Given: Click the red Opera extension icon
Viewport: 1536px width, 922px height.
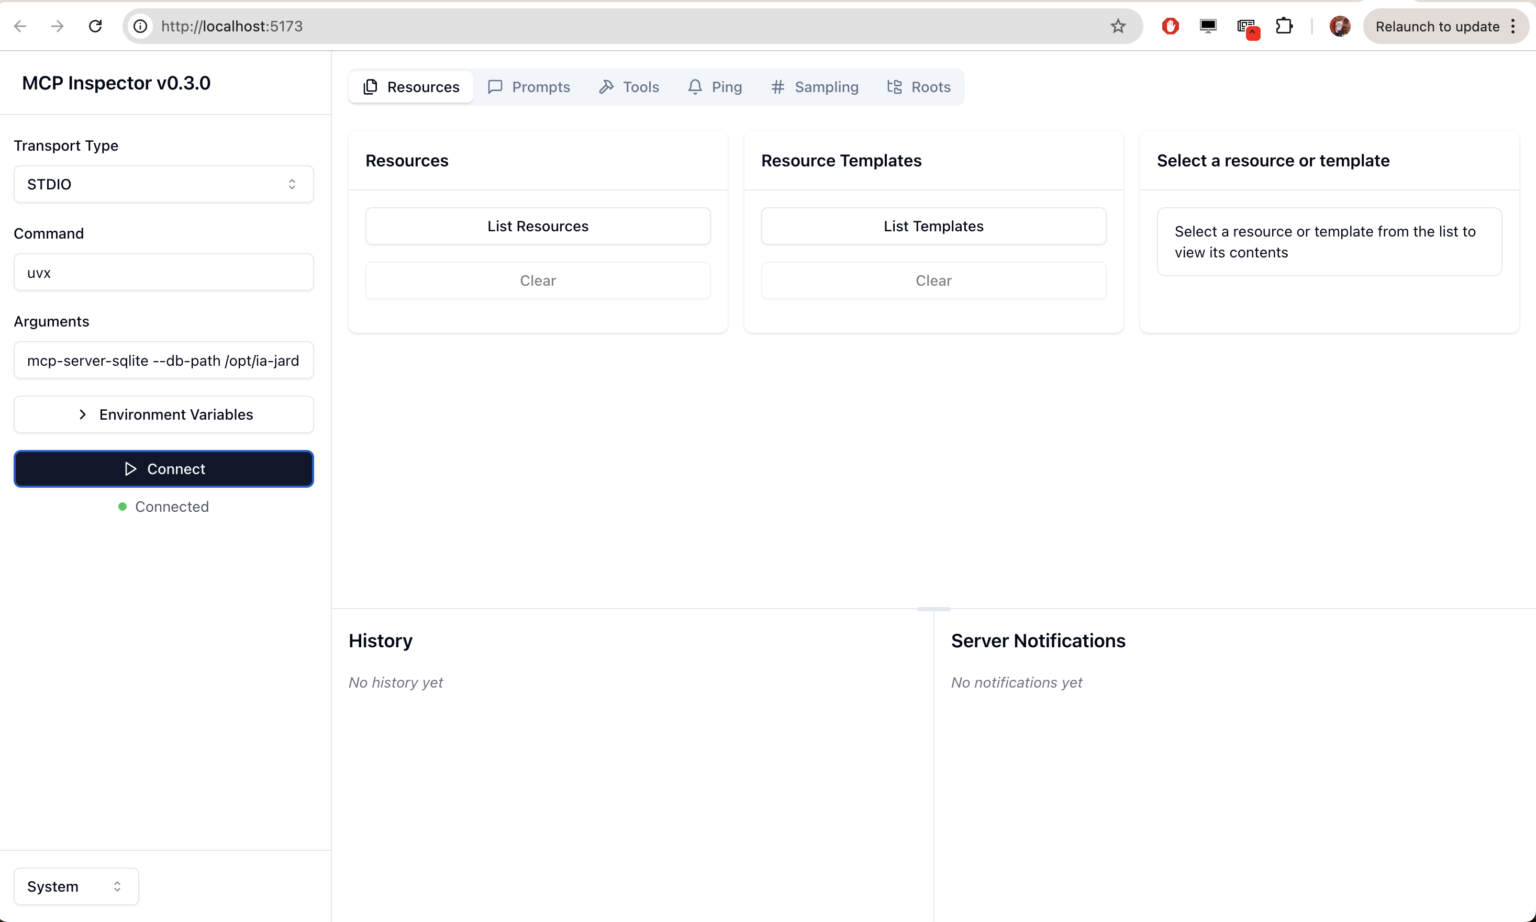Looking at the screenshot, I should tap(1170, 26).
